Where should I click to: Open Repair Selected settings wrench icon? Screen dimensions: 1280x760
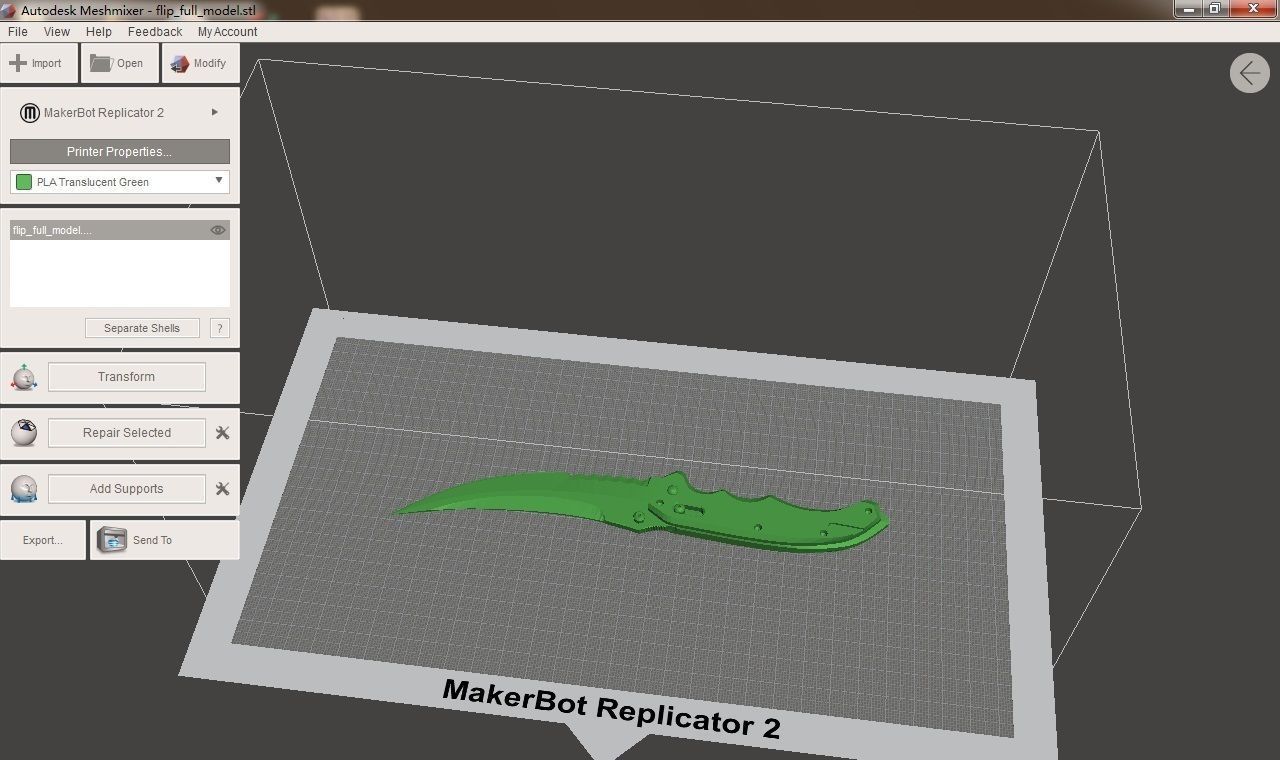point(222,433)
